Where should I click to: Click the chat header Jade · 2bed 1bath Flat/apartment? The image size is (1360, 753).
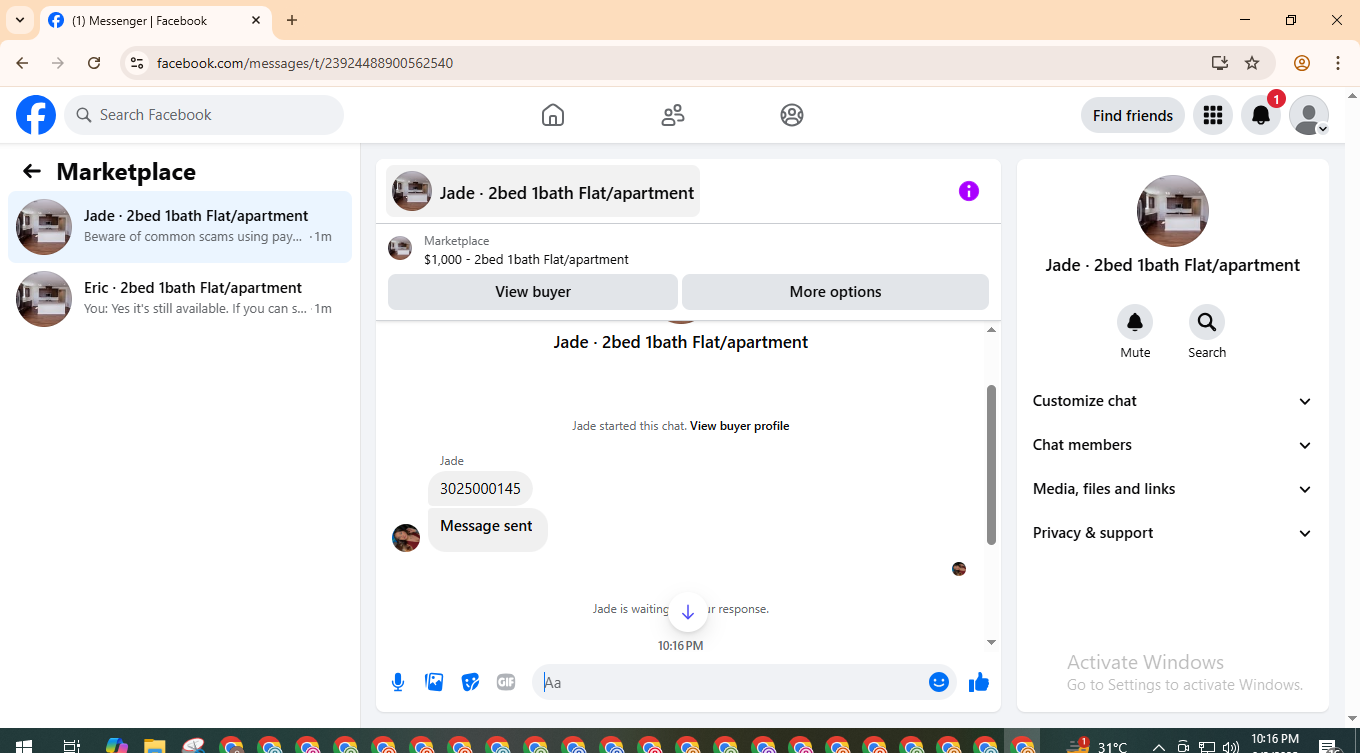click(543, 191)
